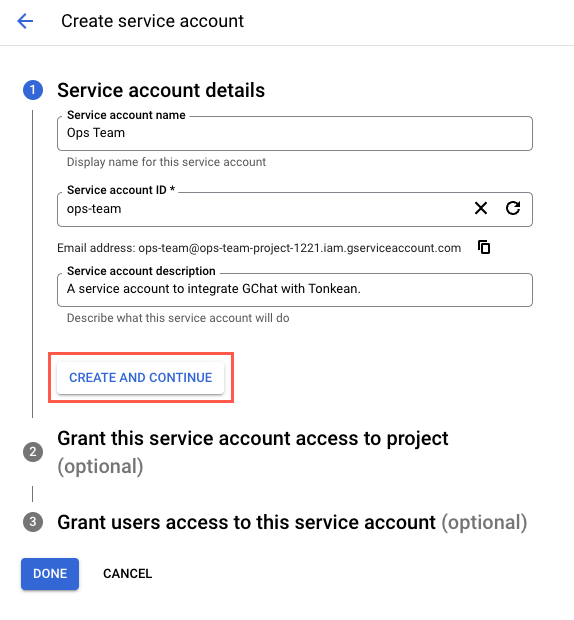The height and width of the screenshot is (620, 574).
Task: Select the Service account details heading
Action: pyautogui.click(x=161, y=90)
